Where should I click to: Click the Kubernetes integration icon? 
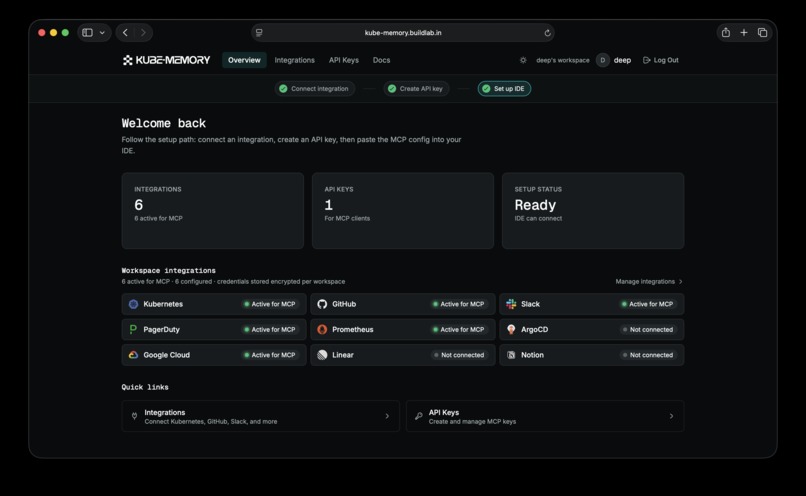tap(133, 304)
